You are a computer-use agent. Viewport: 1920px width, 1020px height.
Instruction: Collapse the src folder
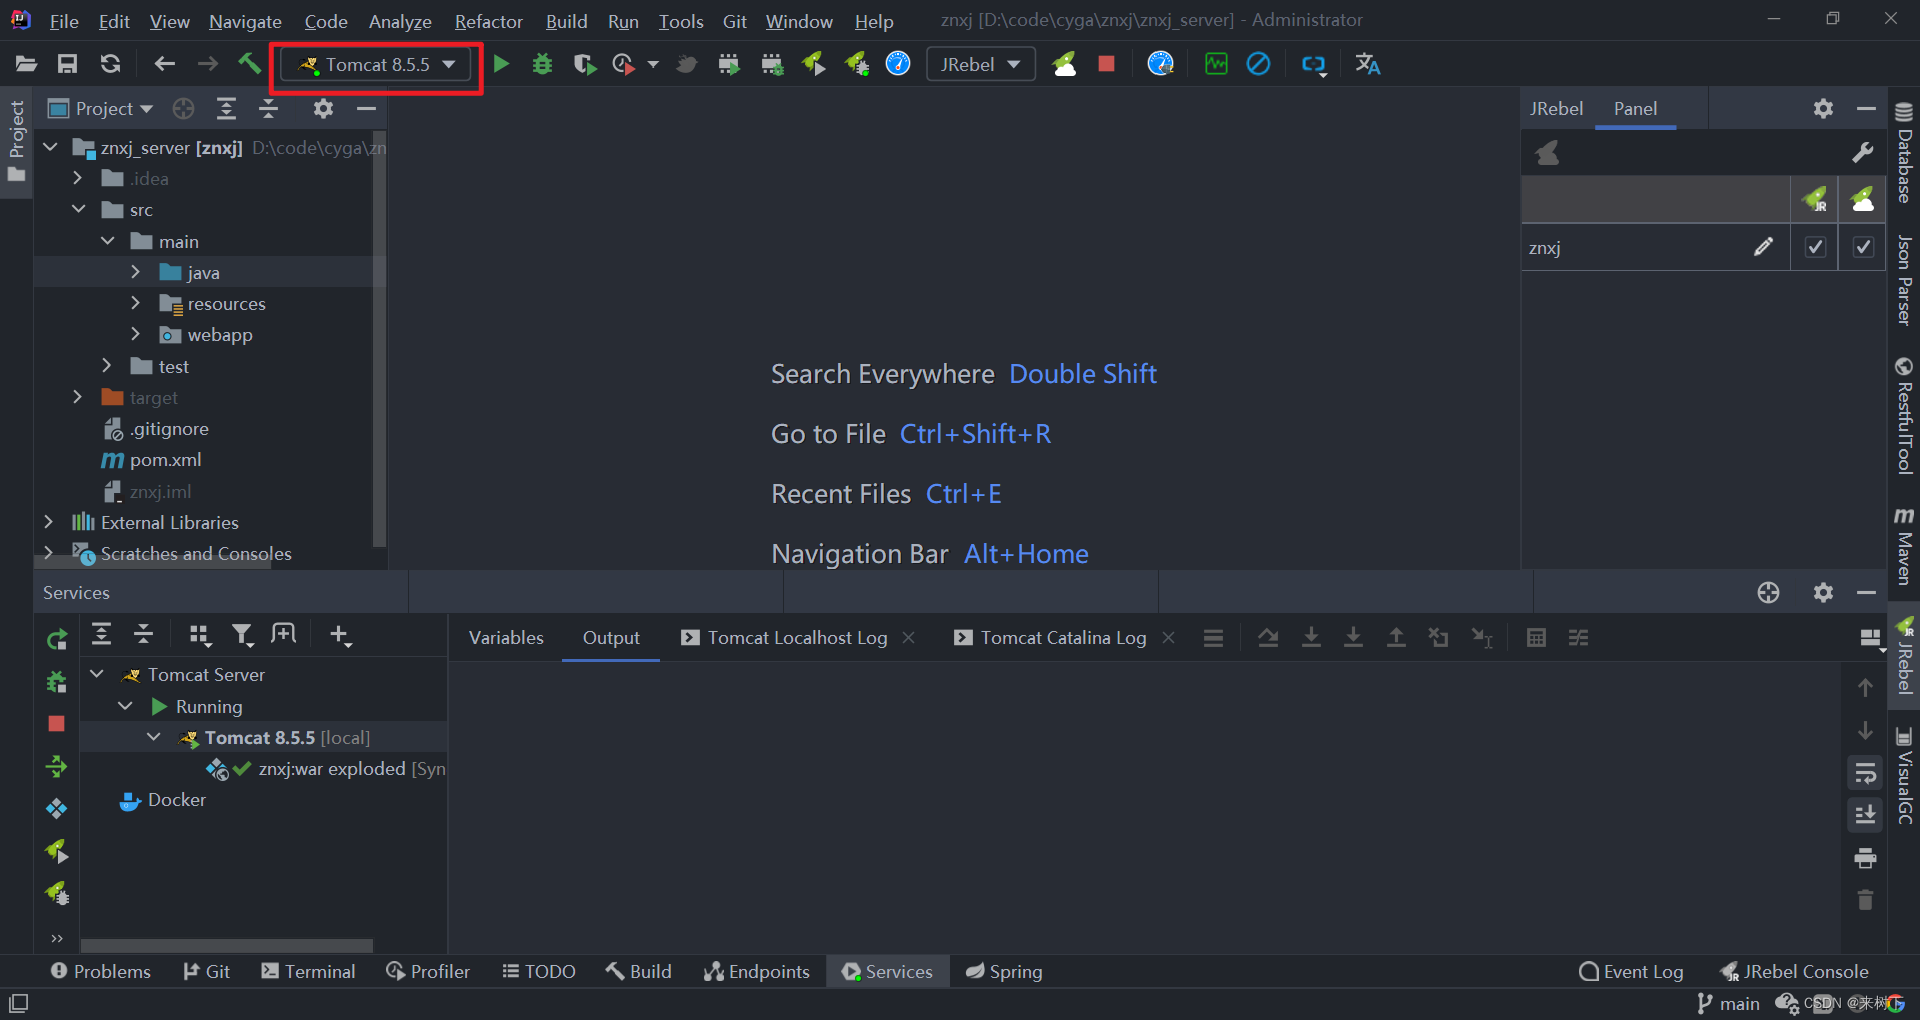[x=78, y=209]
